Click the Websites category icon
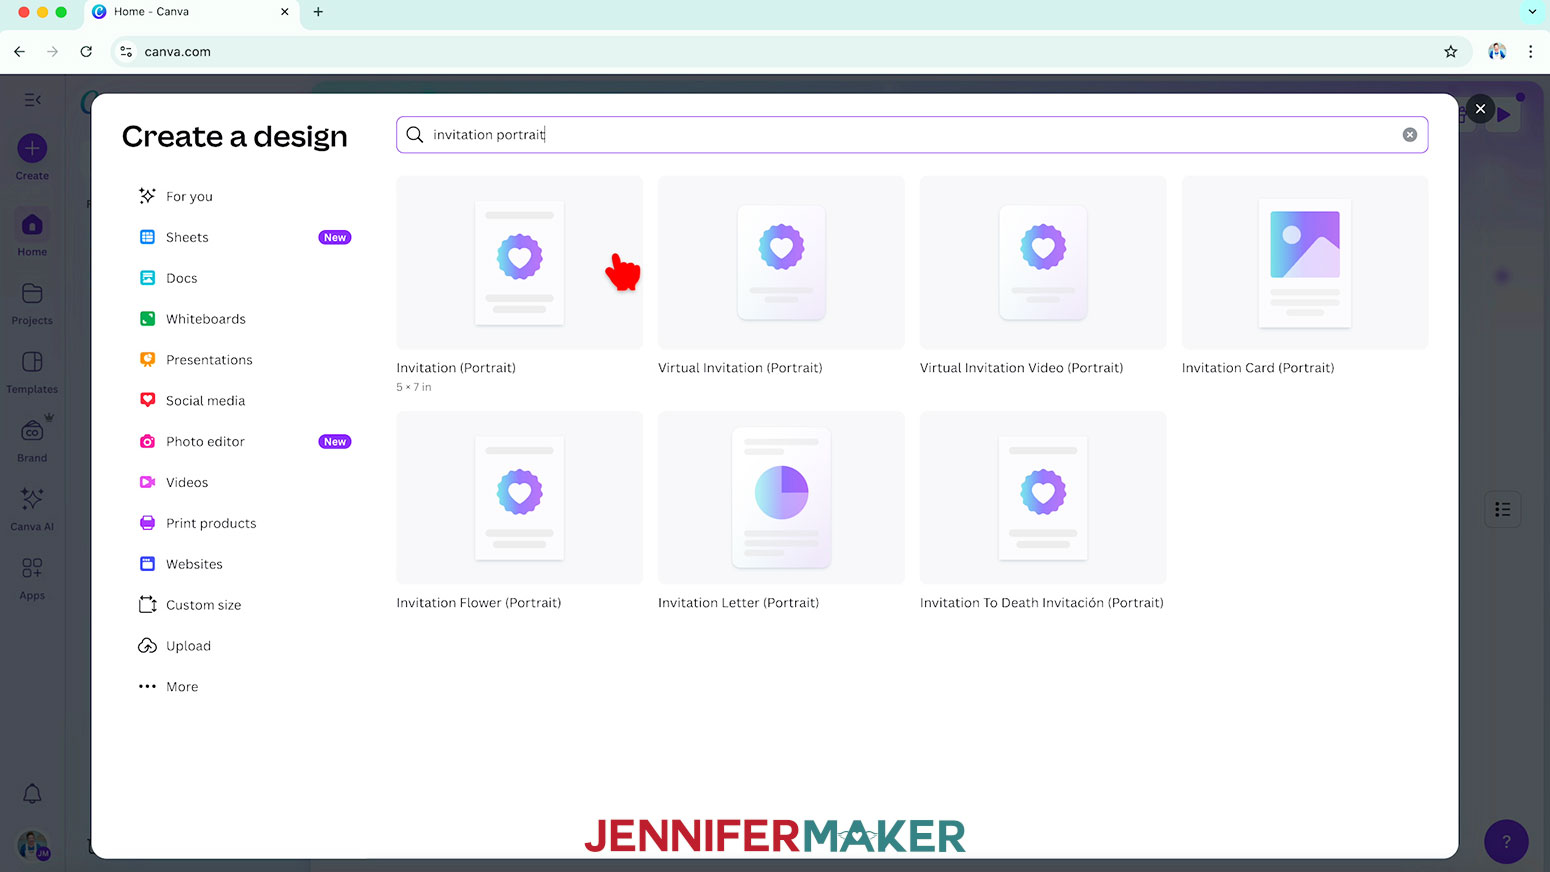Screen dimensions: 1550x872 click(x=147, y=564)
